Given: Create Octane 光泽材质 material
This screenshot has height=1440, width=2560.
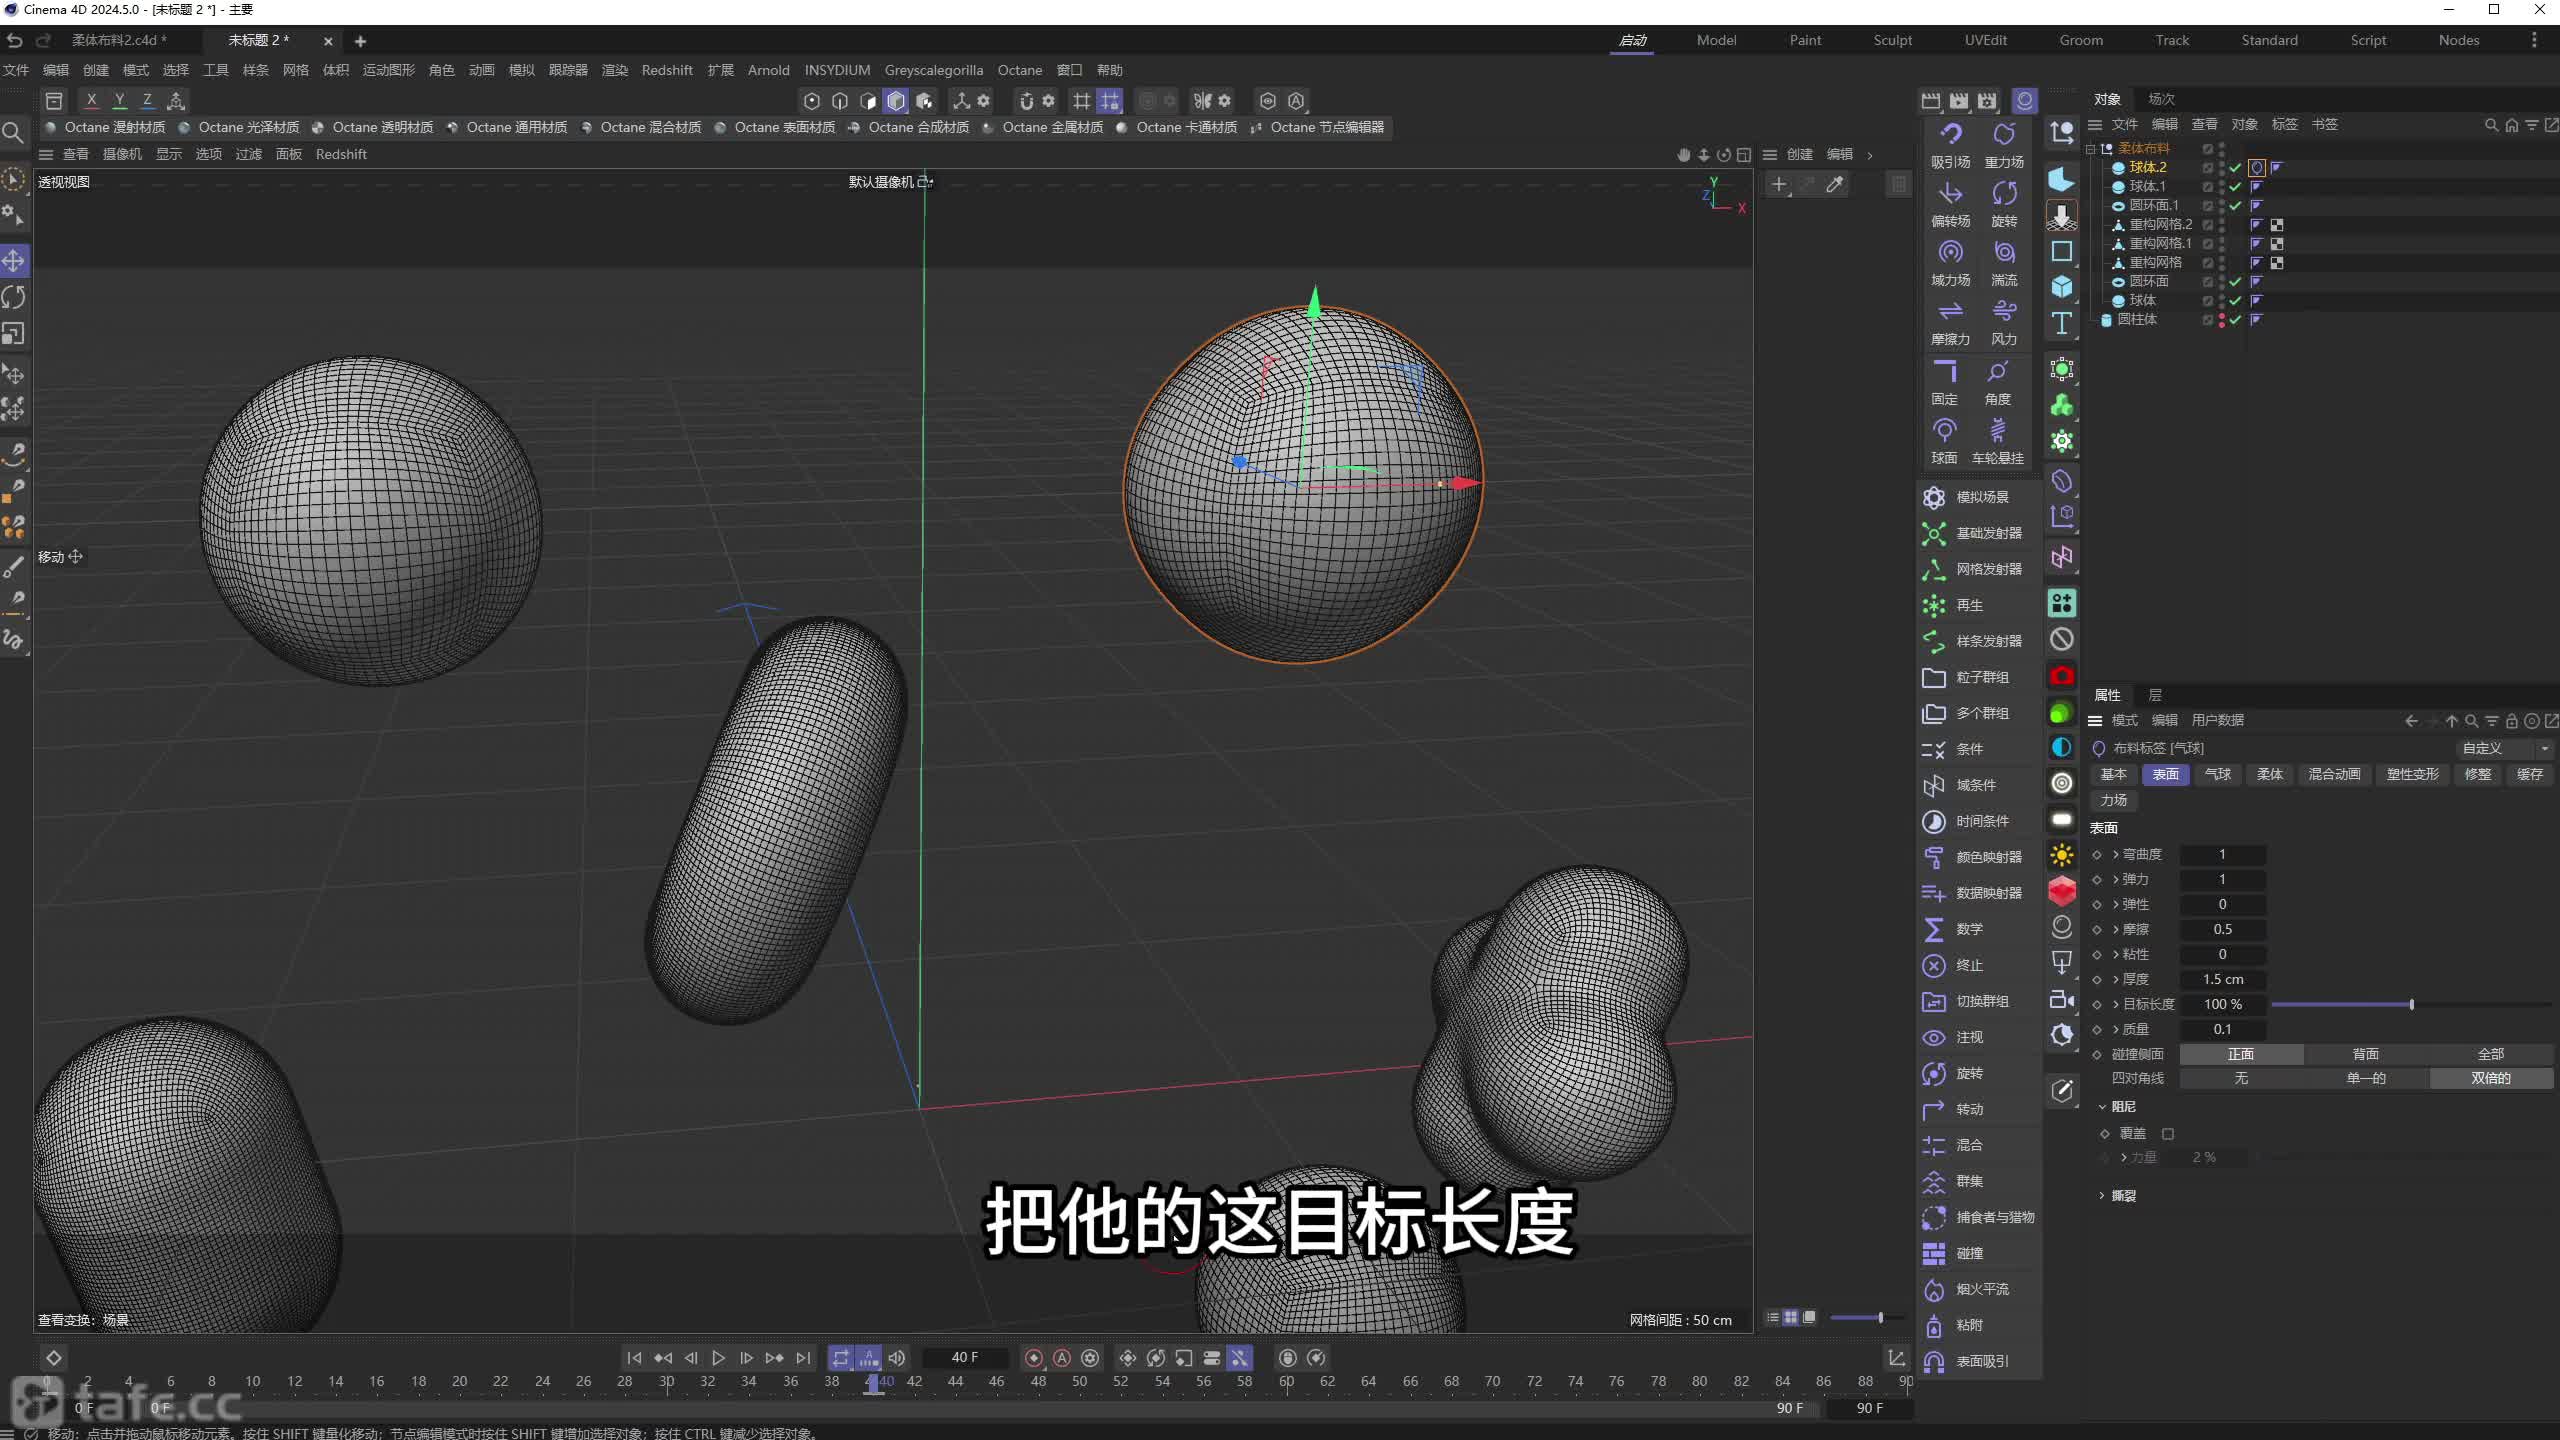Looking at the screenshot, I should point(239,127).
